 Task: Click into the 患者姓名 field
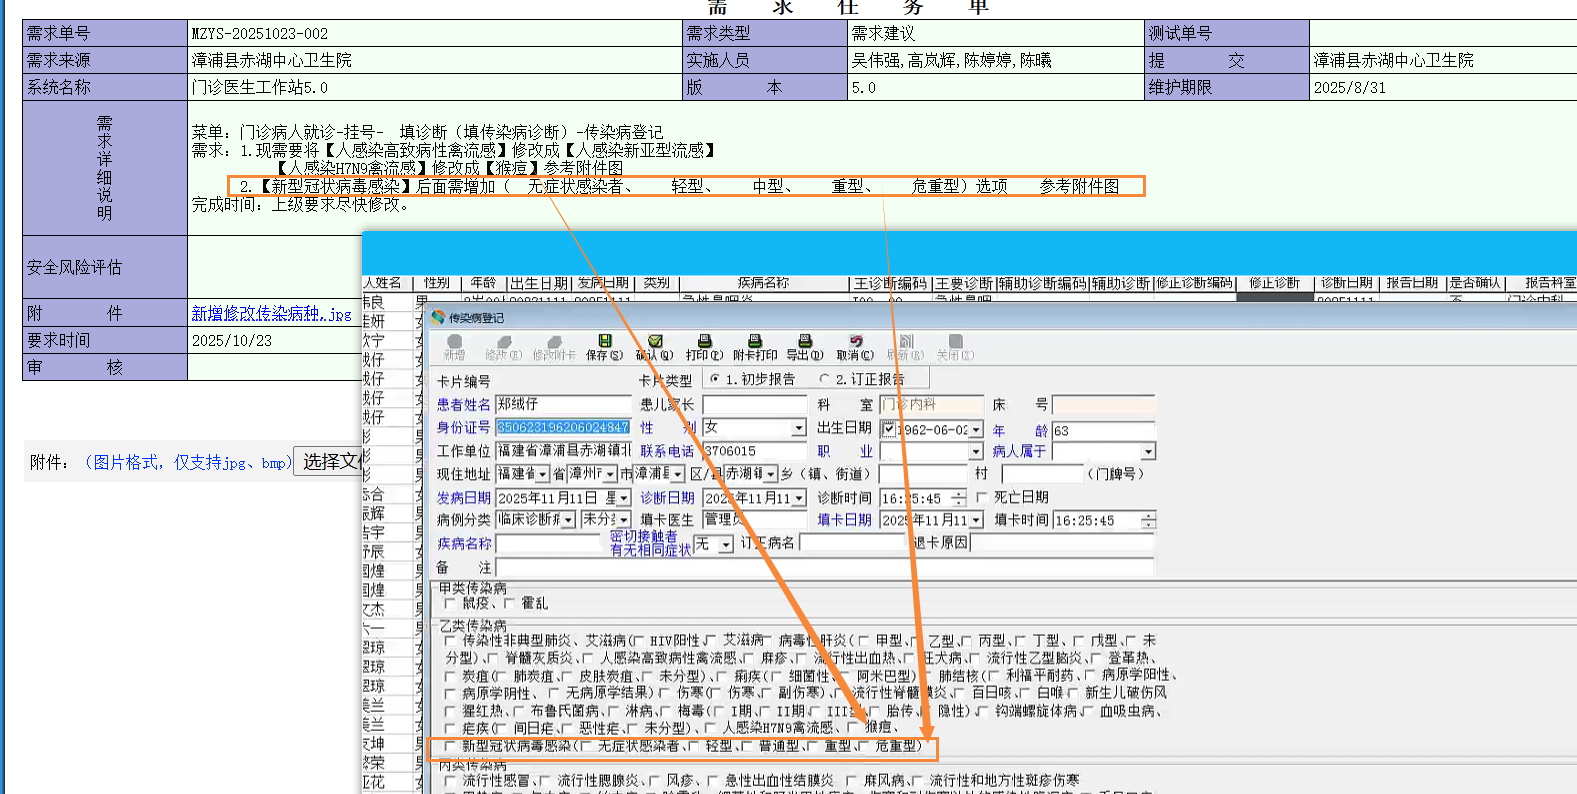pyautogui.click(x=564, y=404)
